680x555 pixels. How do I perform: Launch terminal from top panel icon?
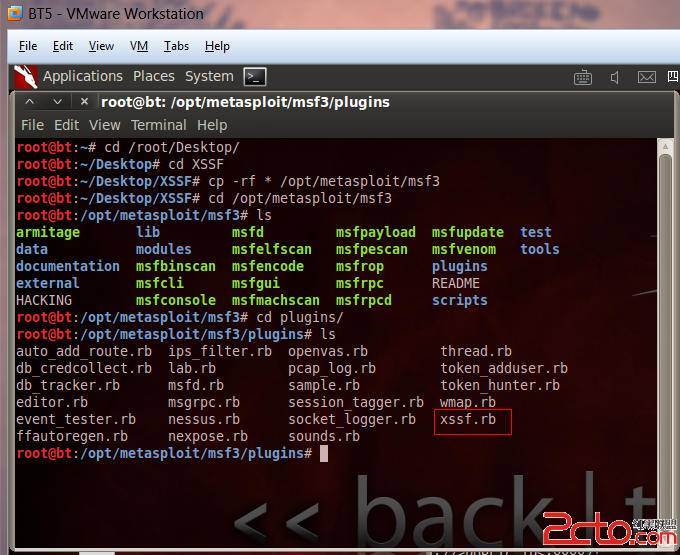pyautogui.click(x=255, y=77)
